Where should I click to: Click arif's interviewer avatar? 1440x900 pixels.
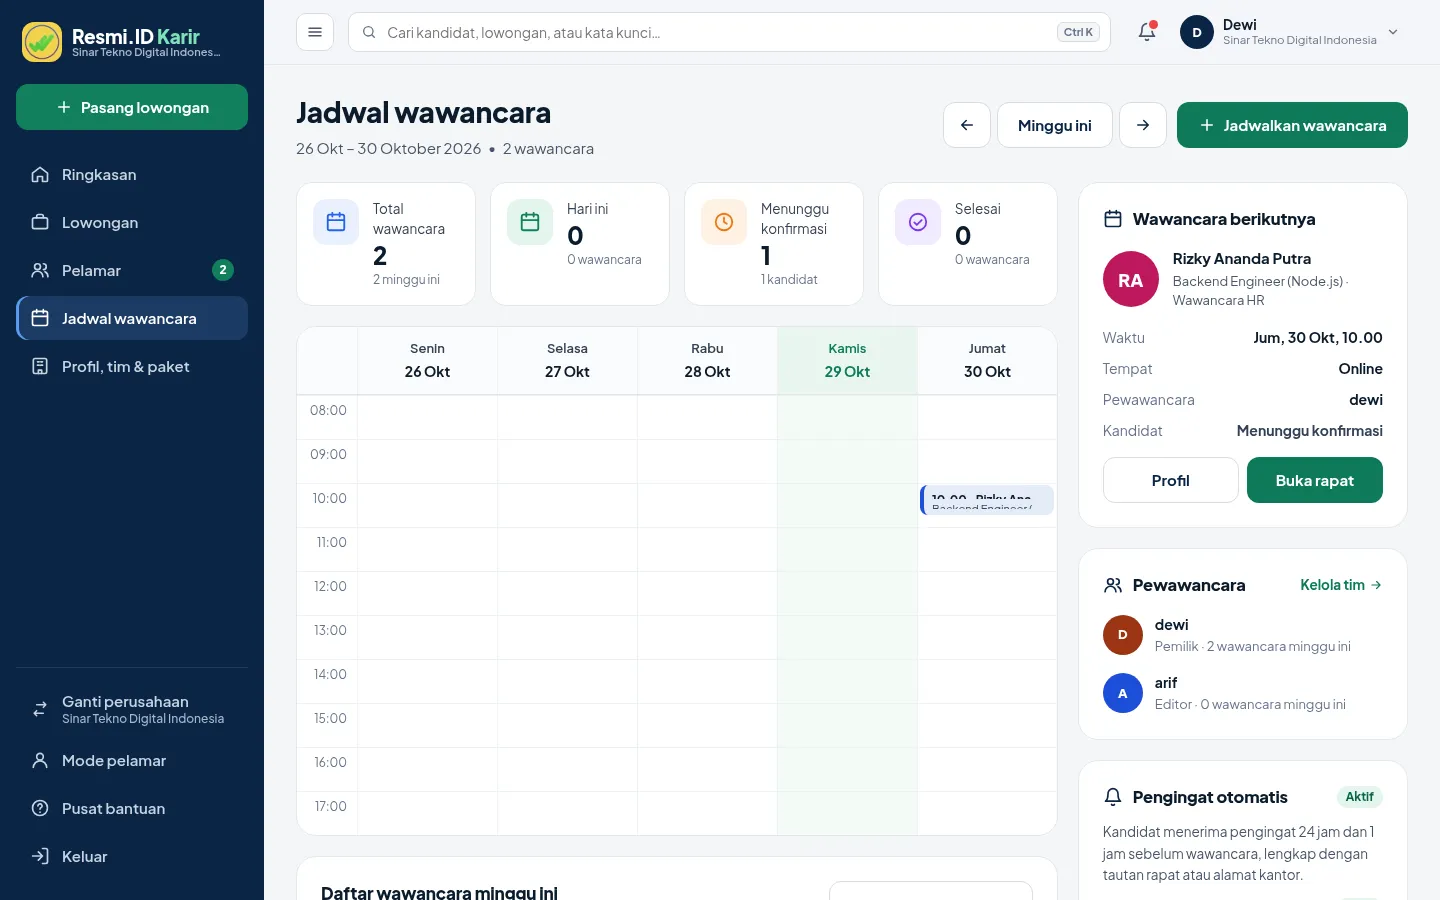1123,693
